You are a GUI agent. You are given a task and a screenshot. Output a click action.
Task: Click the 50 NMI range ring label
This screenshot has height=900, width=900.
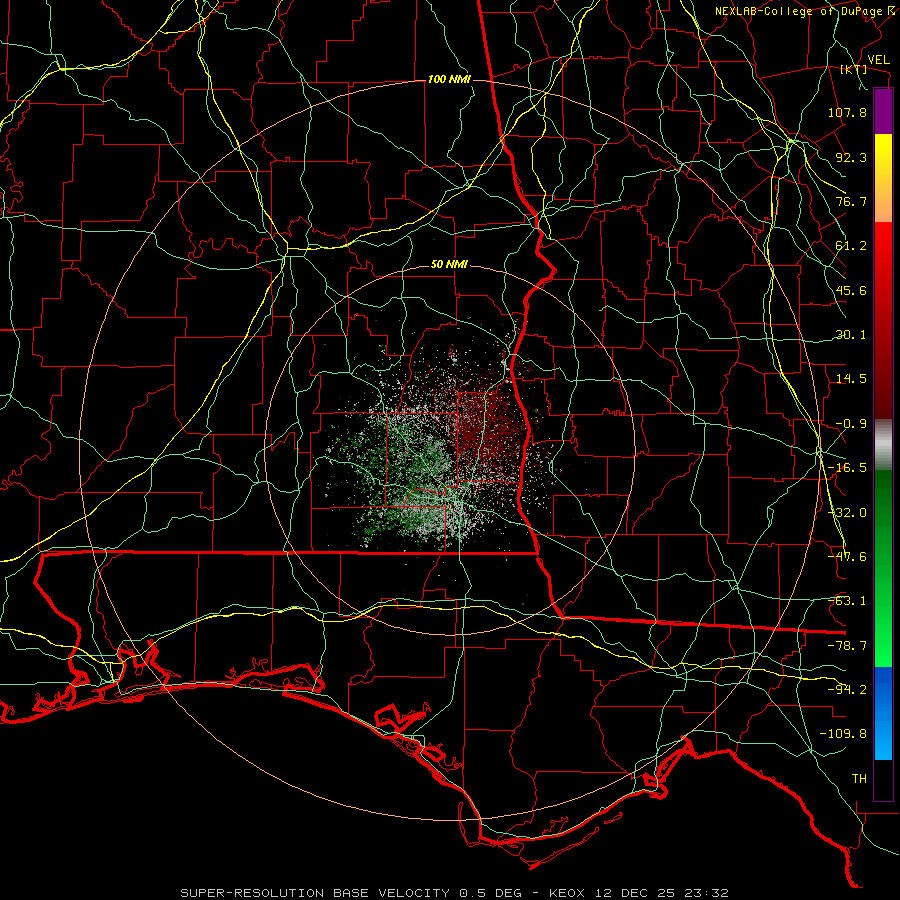click(449, 265)
